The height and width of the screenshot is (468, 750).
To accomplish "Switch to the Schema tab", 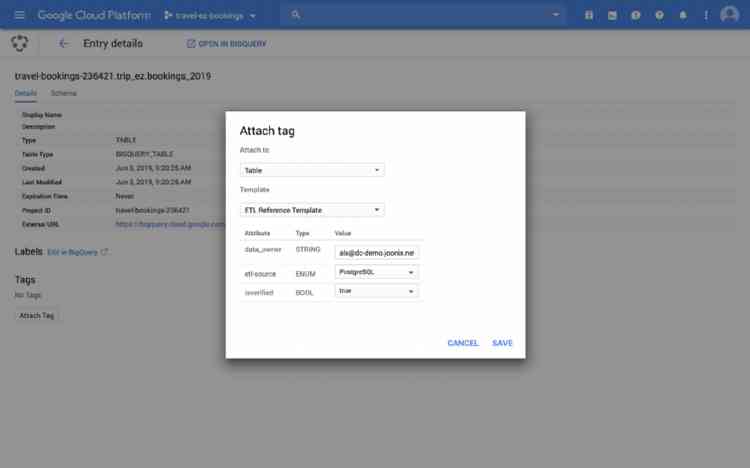I will click(x=64, y=93).
